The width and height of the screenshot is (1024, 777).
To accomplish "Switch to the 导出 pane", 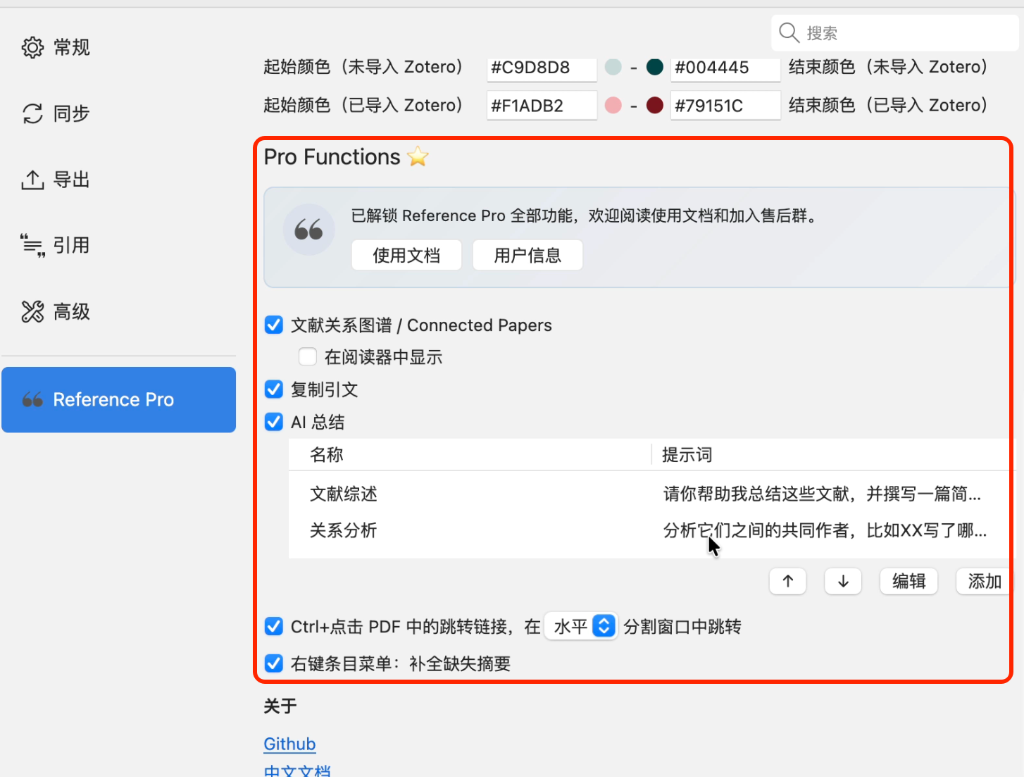I will pos(119,180).
